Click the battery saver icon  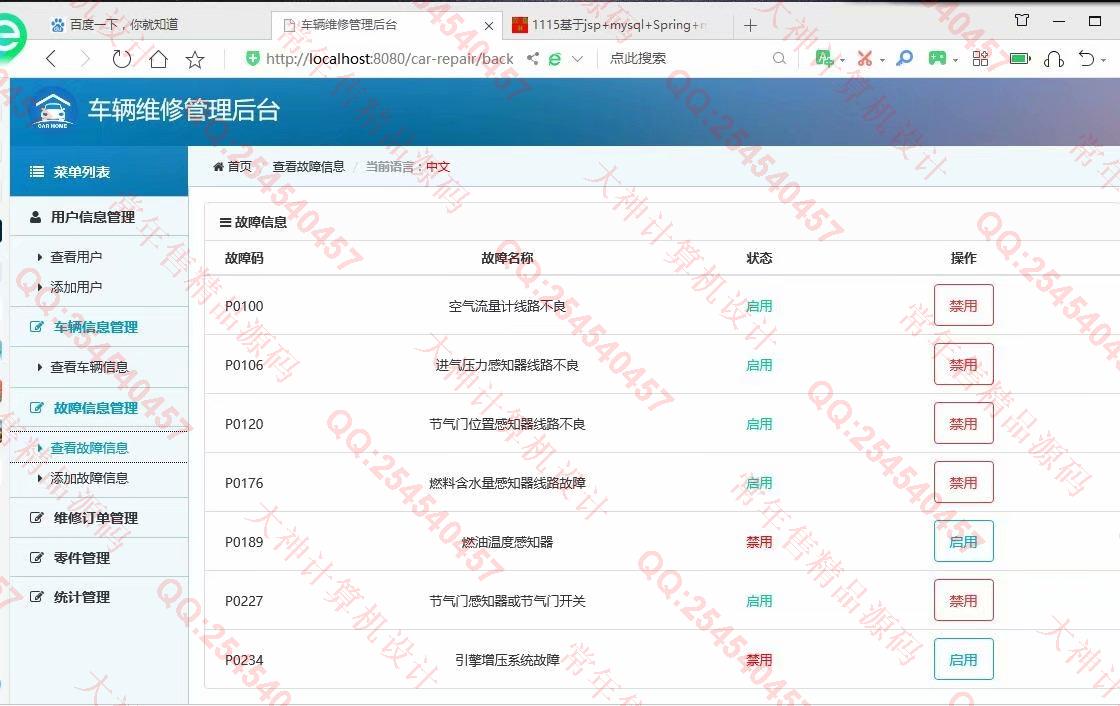point(1020,59)
